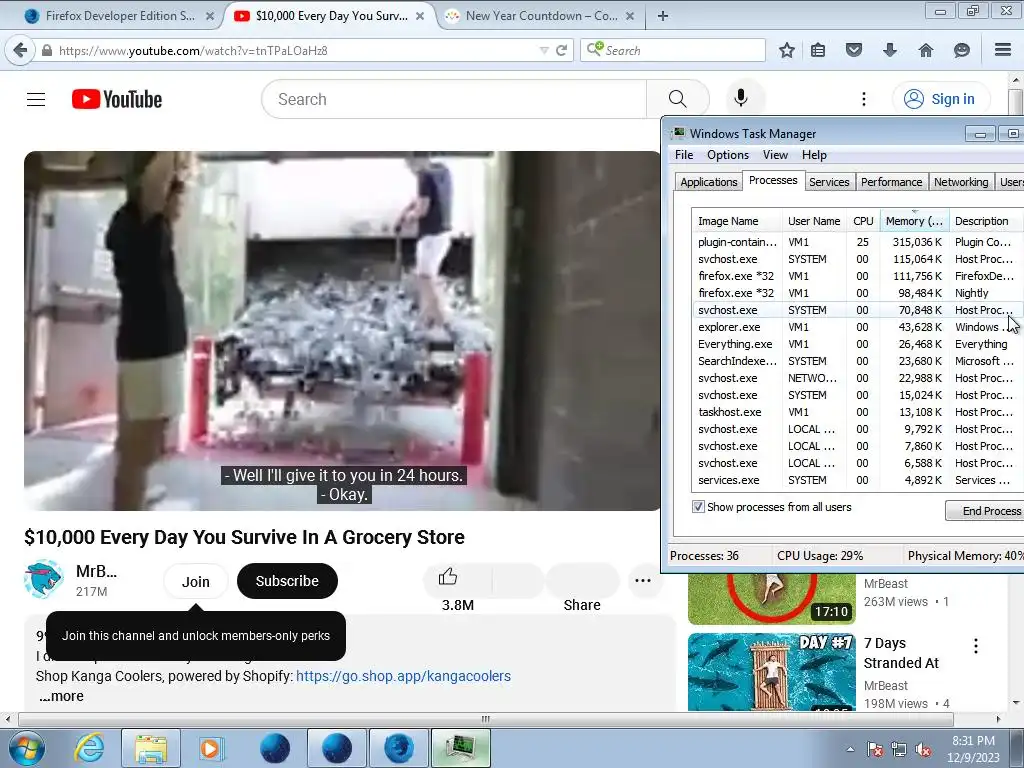Open more actions ellipsis under video
The image size is (1024, 768).
tap(643, 580)
